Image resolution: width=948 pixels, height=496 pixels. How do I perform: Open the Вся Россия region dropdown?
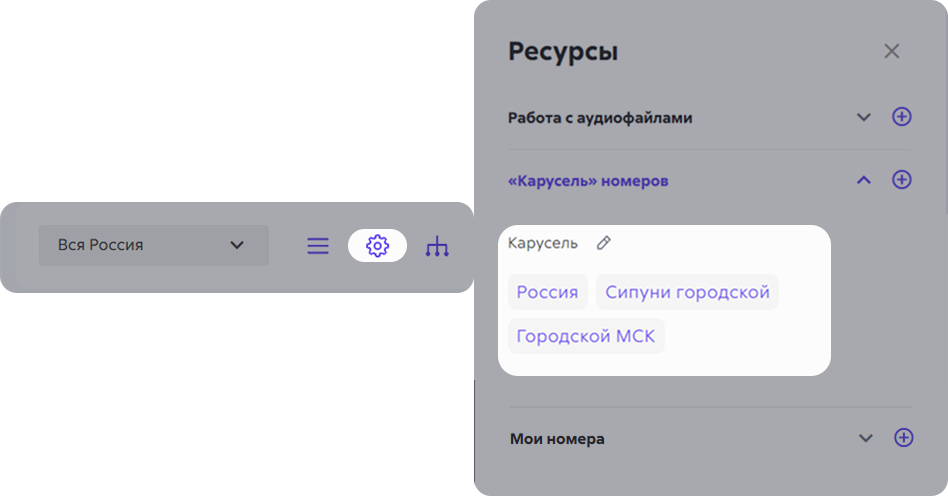tap(154, 246)
